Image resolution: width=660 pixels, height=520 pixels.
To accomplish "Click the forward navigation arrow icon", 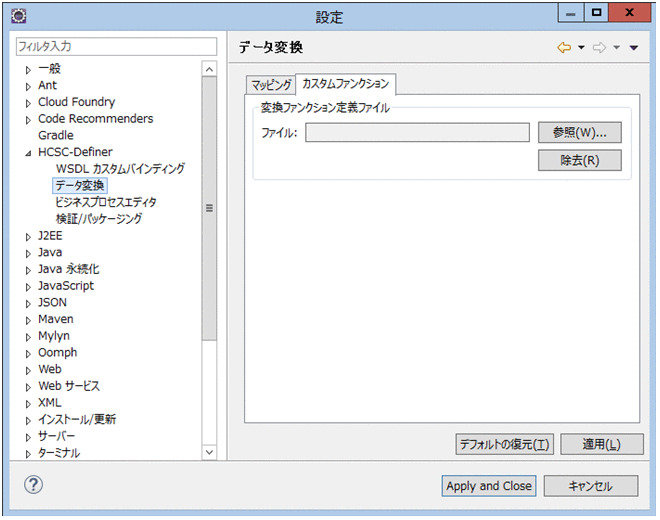I will click(x=599, y=48).
